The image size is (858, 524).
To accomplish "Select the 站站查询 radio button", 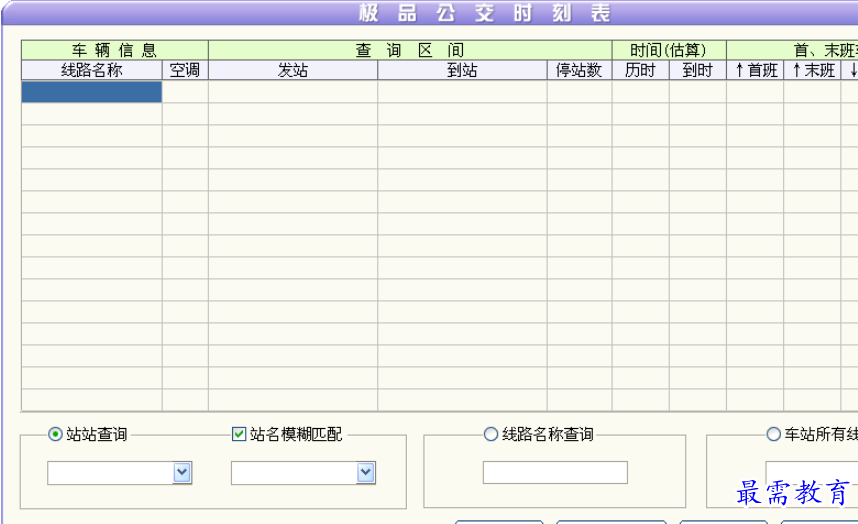I will coord(55,434).
